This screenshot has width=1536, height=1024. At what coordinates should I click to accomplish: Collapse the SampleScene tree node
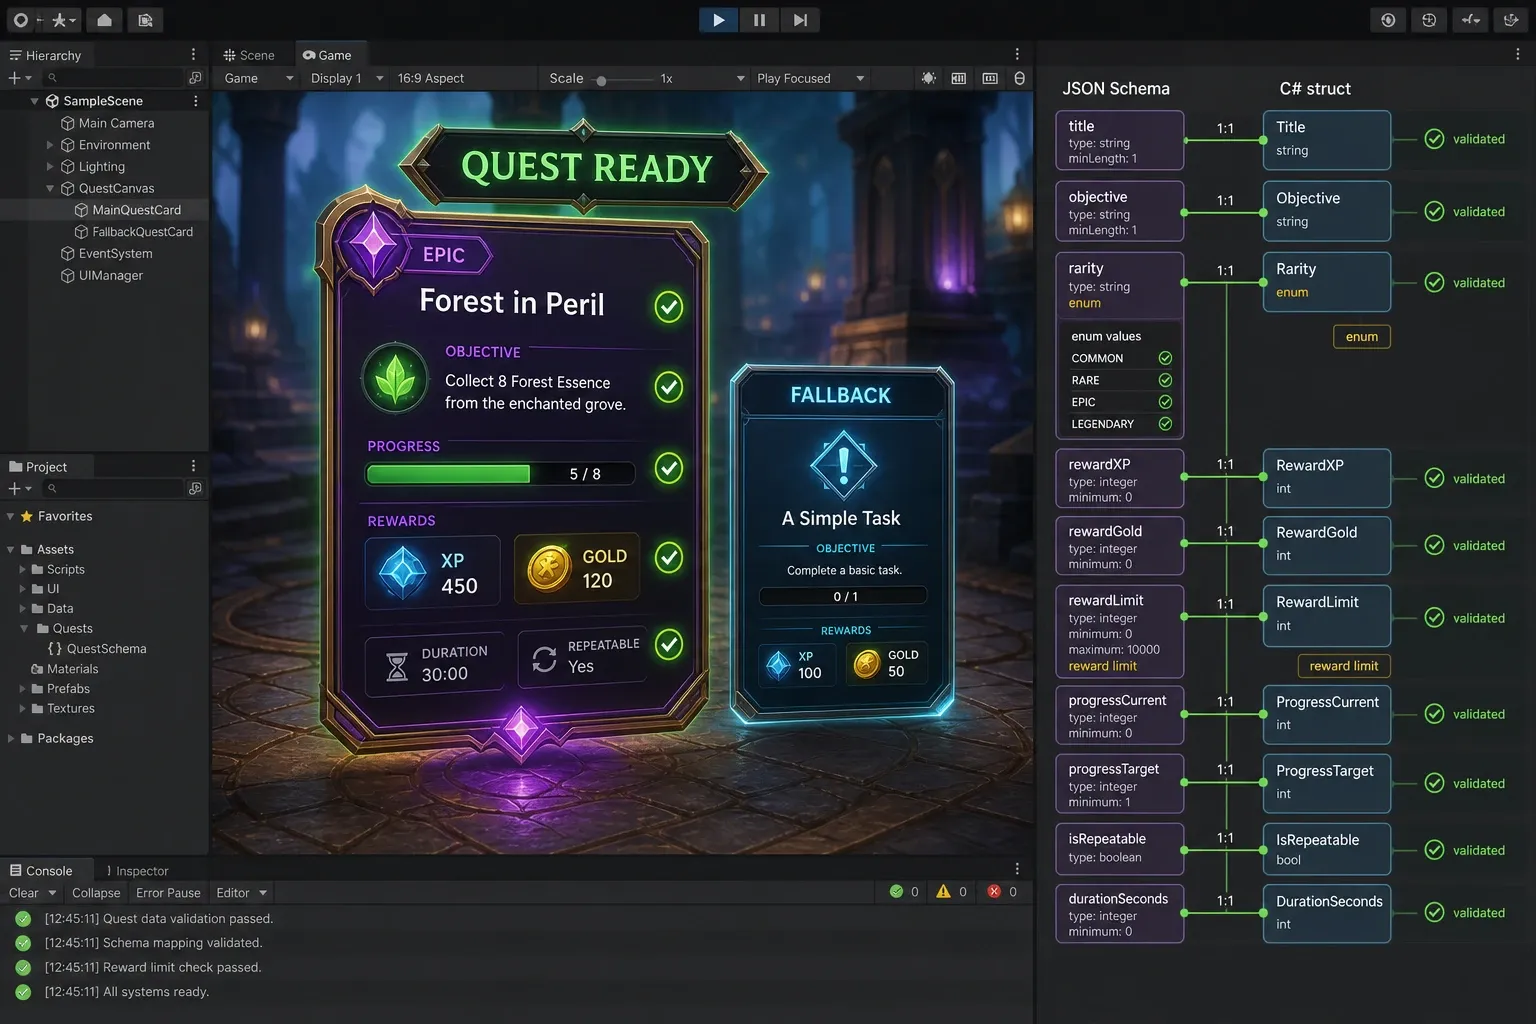(35, 101)
